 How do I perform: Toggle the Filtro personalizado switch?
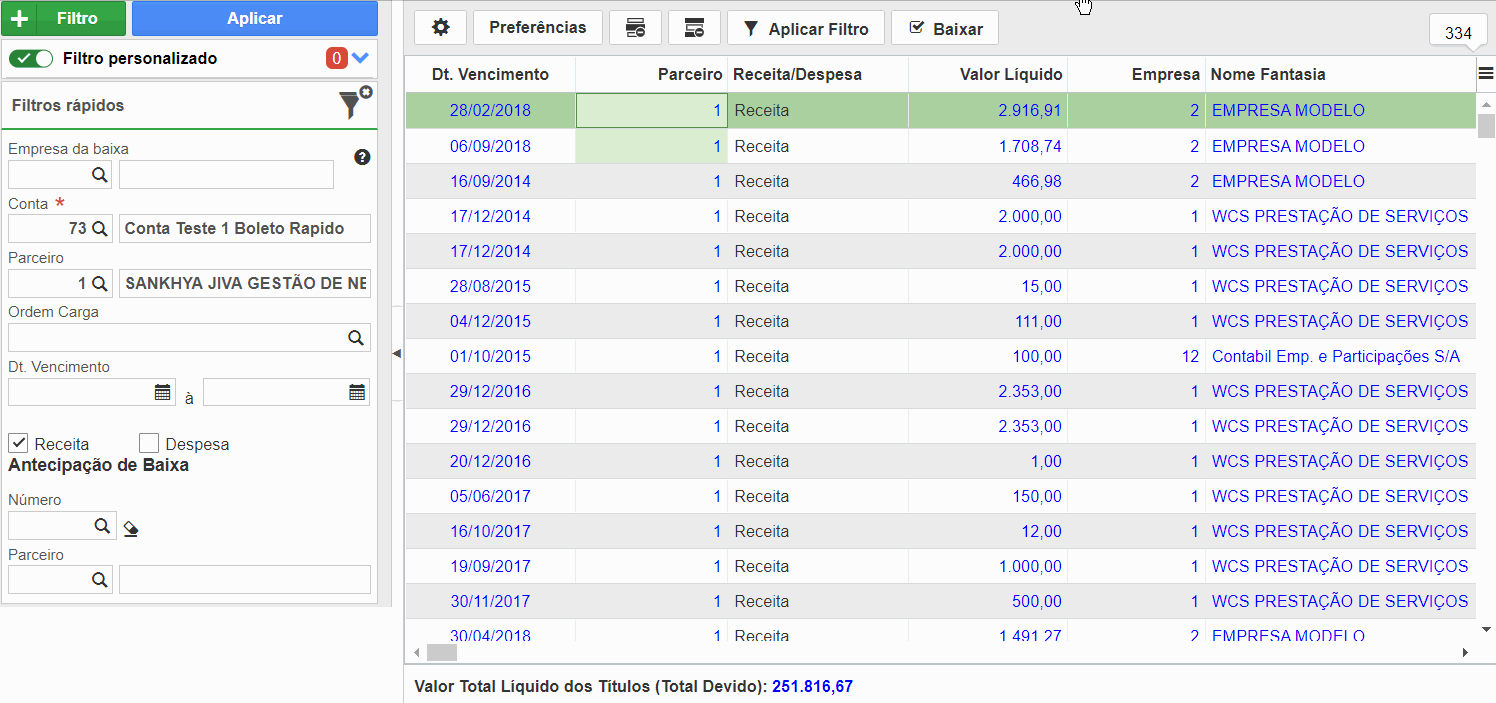coord(31,58)
